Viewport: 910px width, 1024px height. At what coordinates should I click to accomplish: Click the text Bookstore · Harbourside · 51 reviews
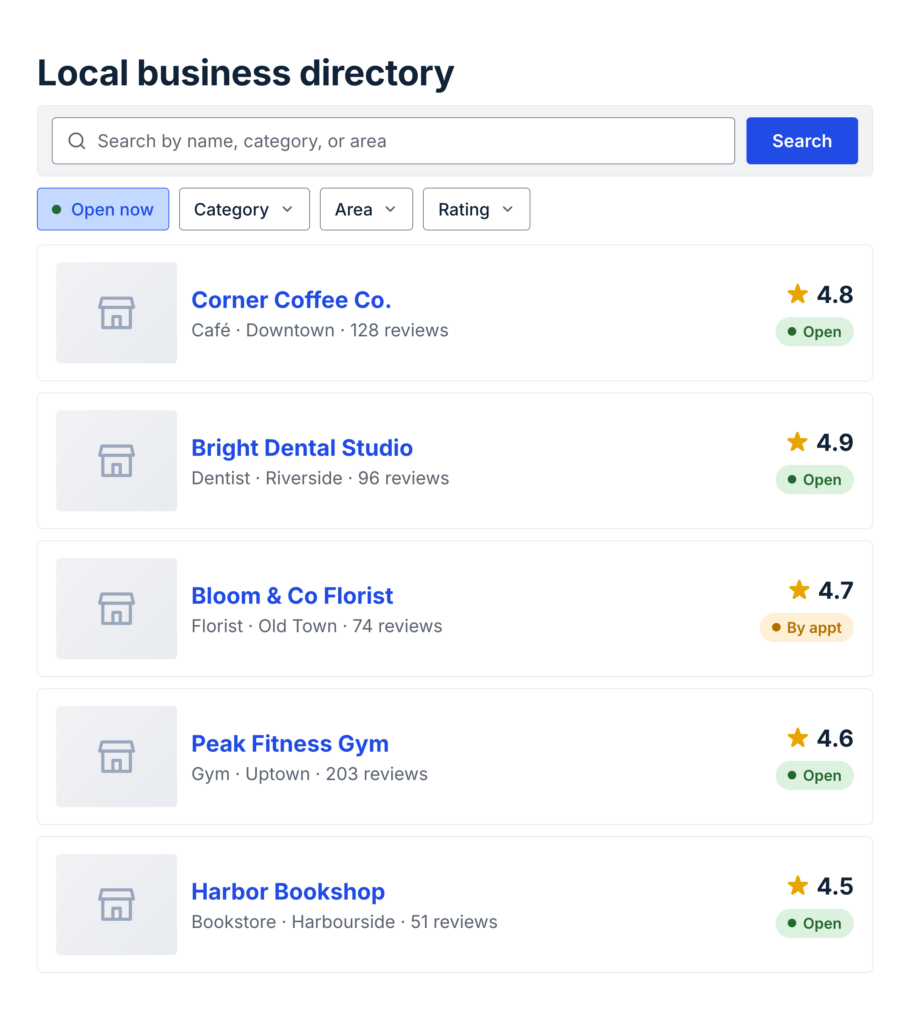click(344, 922)
